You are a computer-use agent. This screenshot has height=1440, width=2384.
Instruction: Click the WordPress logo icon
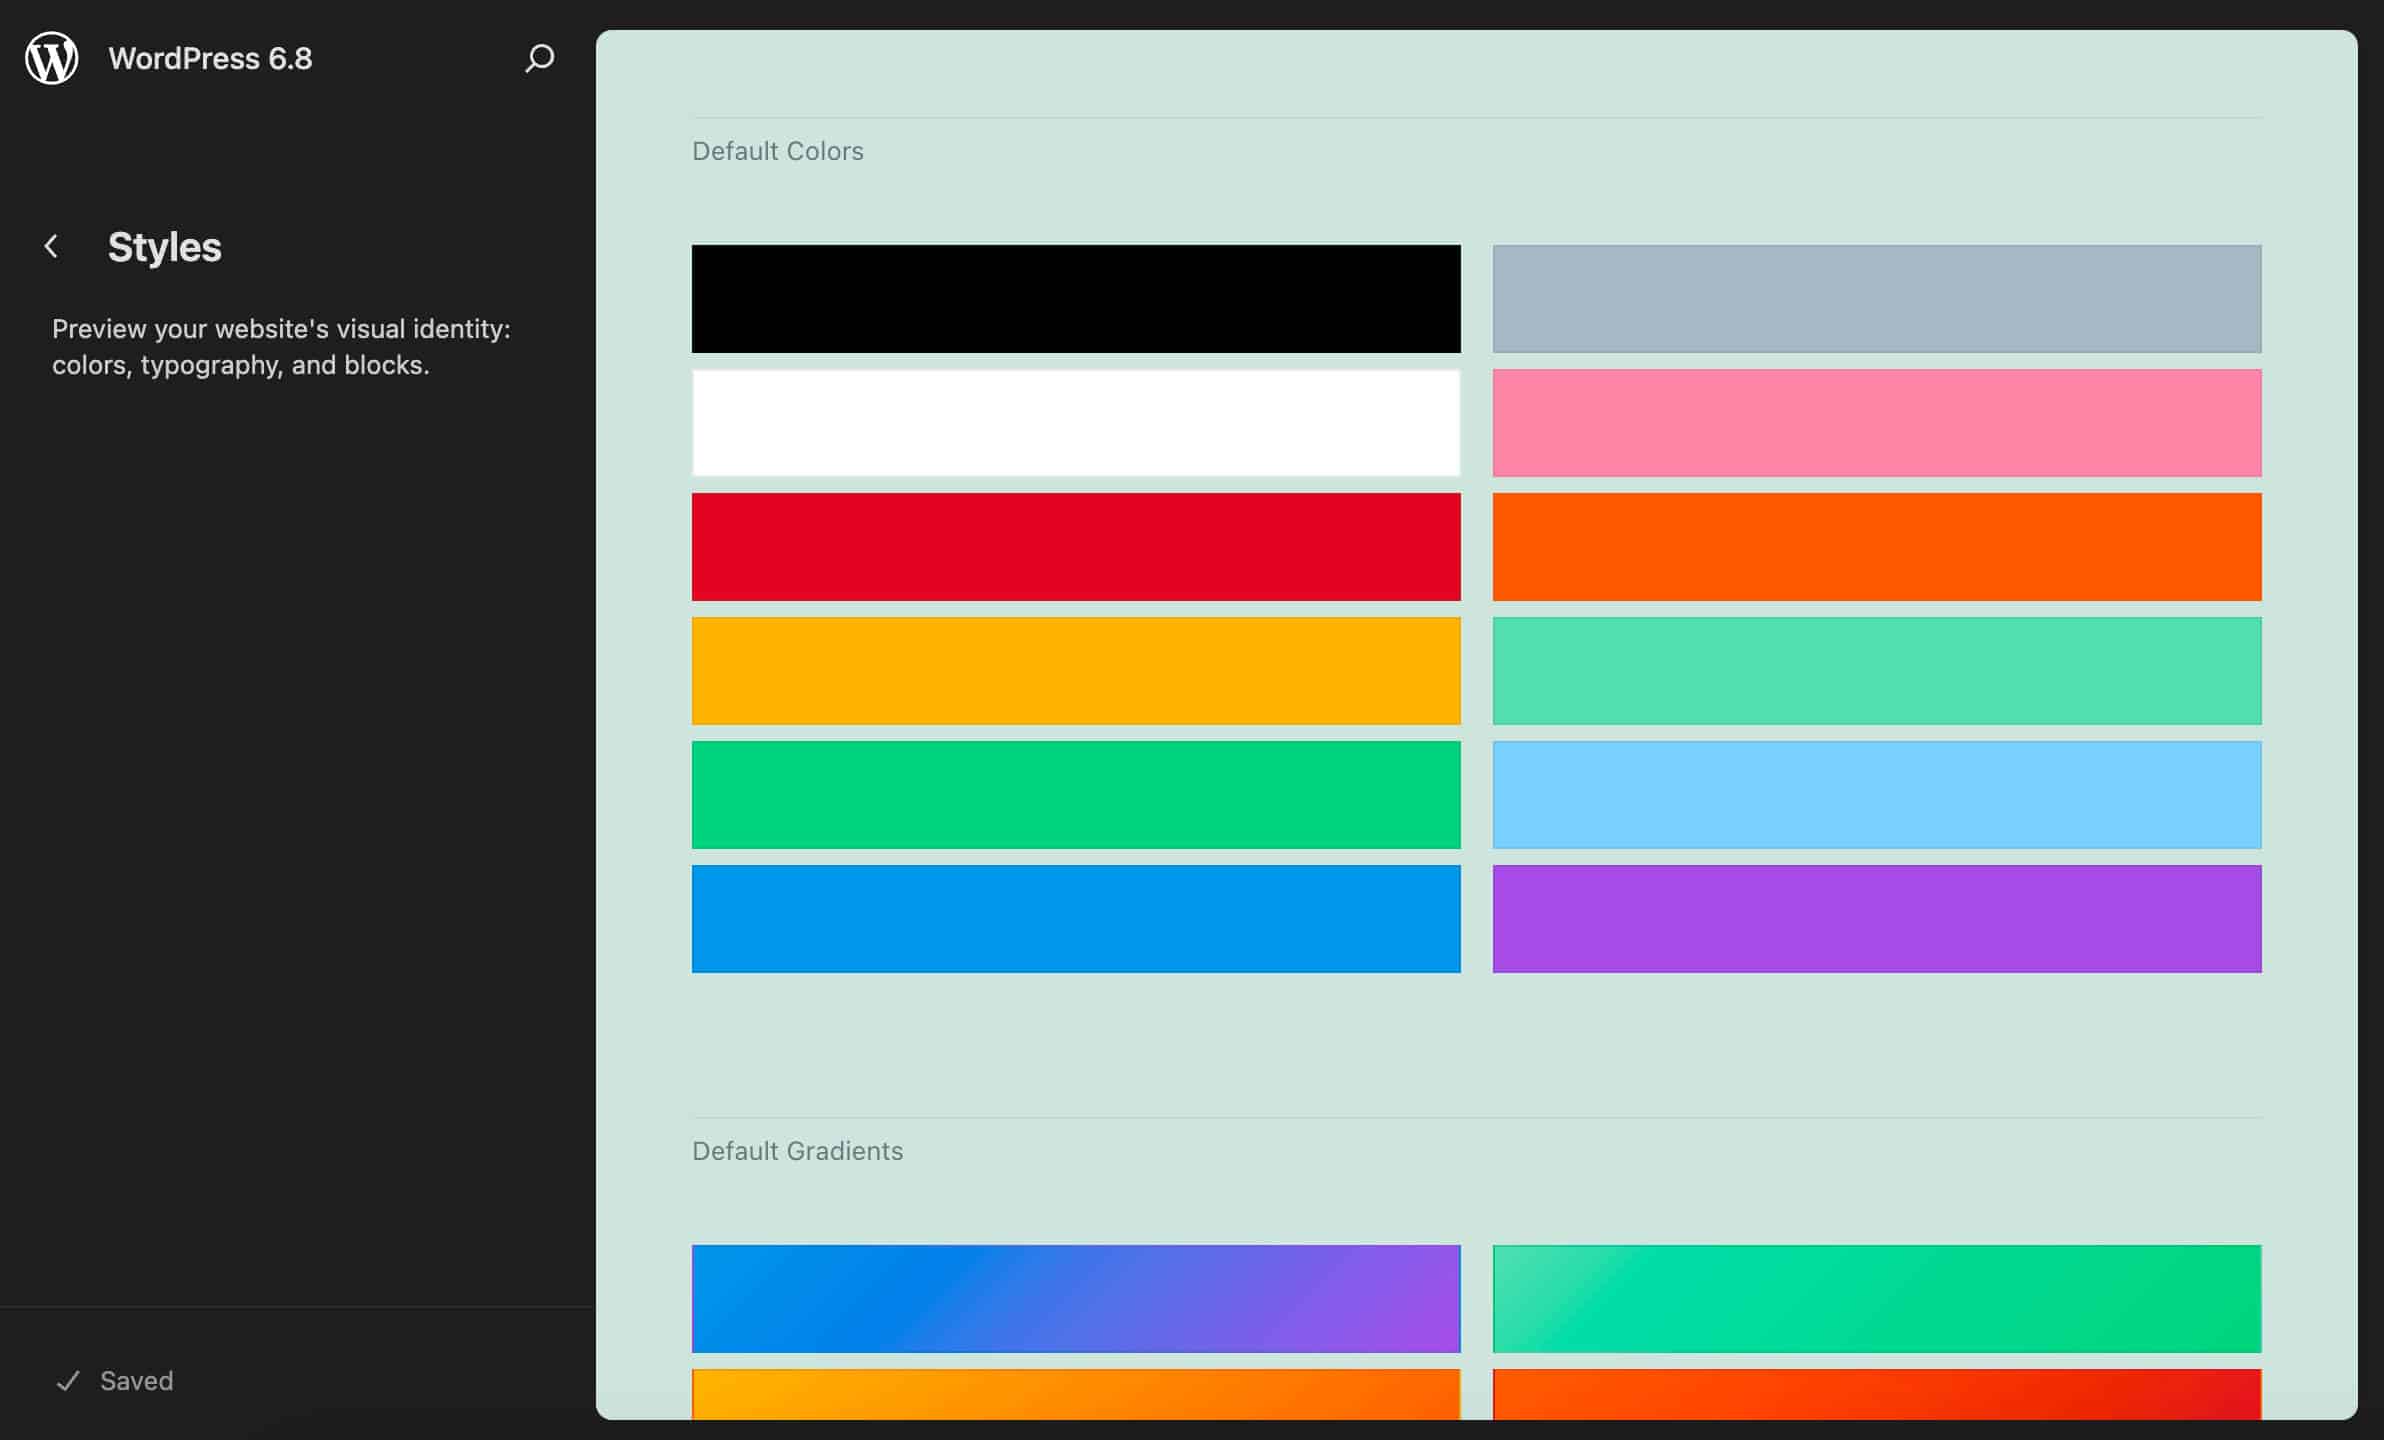pyautogui.click(x=52, y=58)
